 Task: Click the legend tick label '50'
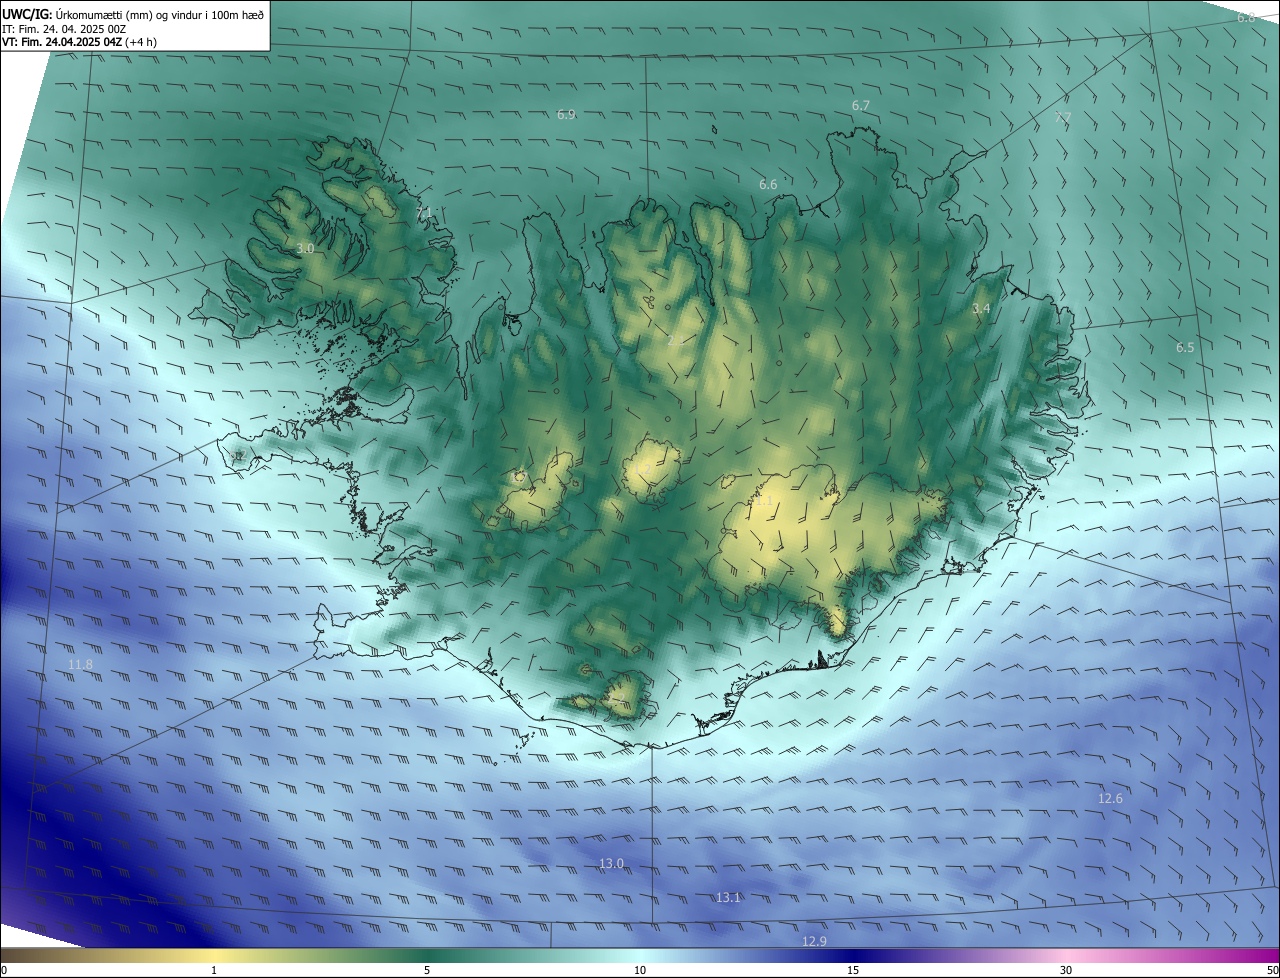[x=1272, y=971]
